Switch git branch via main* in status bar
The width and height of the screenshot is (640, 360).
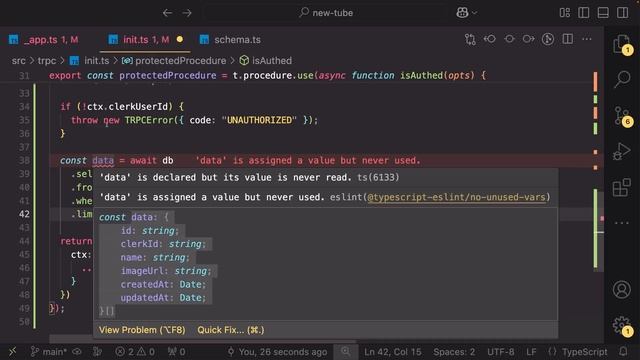pos(49,351)
